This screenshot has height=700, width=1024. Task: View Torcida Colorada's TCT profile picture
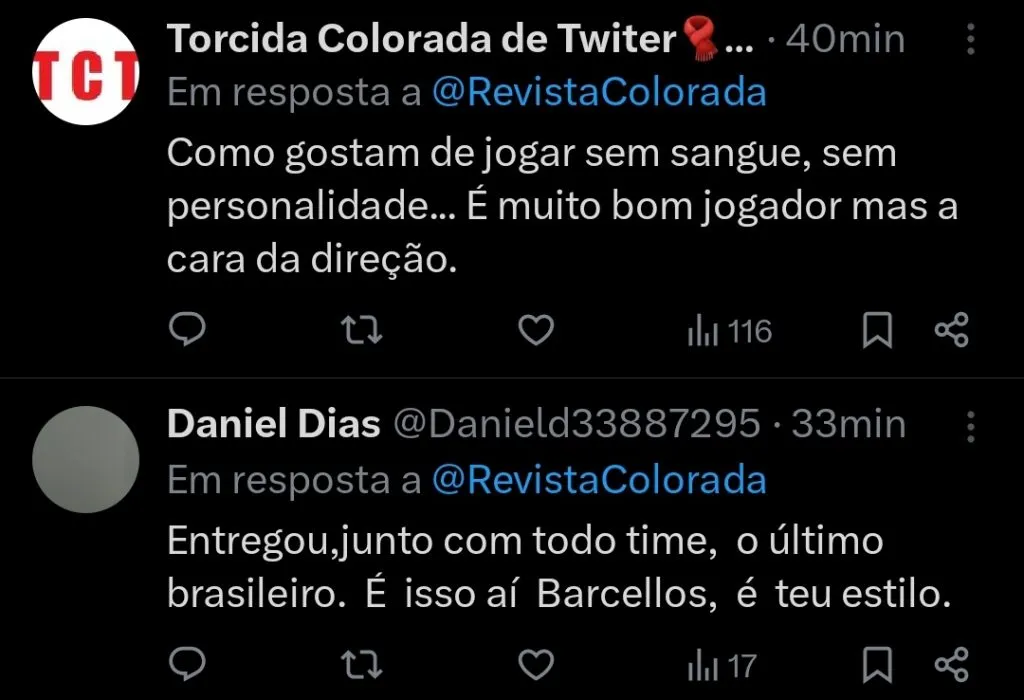(85, 70)
